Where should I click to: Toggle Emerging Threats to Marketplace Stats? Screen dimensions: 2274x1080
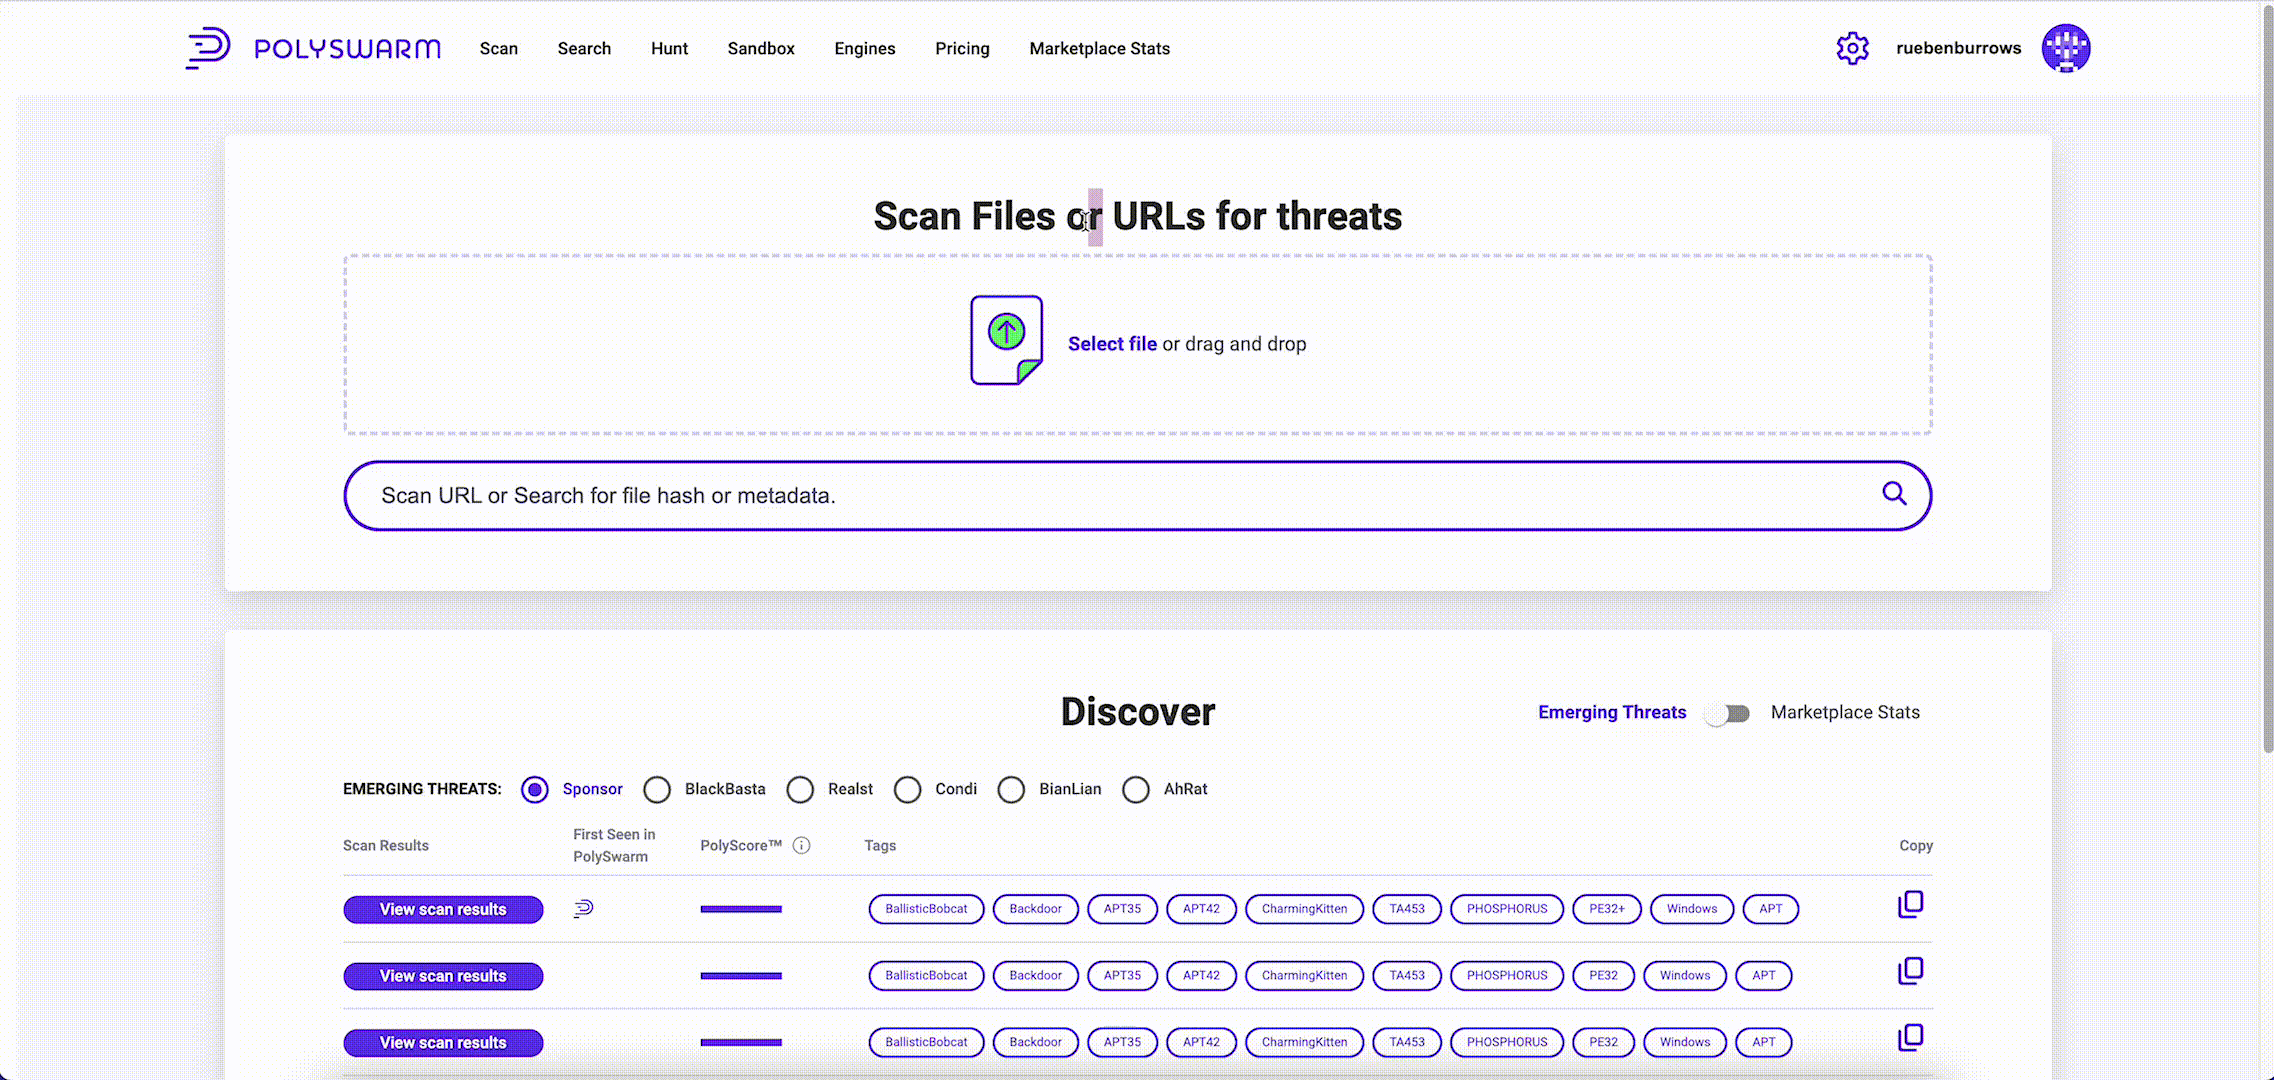1728,713
